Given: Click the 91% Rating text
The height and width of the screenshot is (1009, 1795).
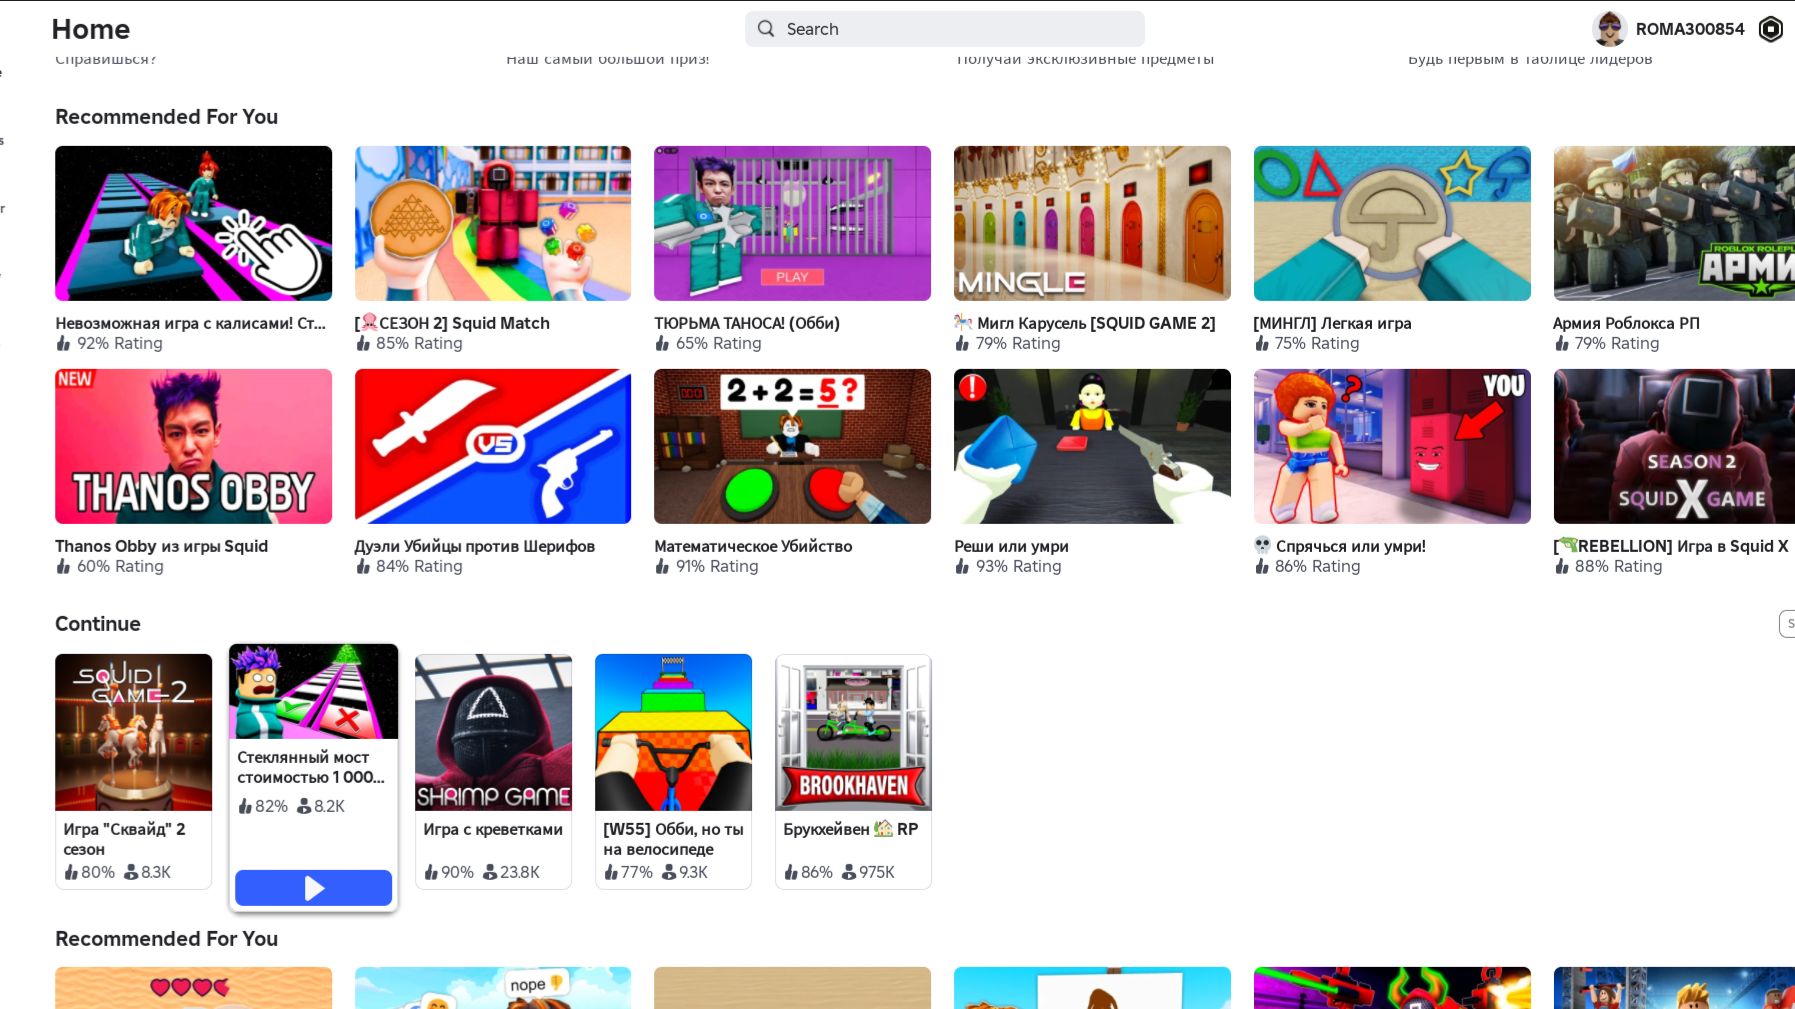Looking at the screenshot, I should point(717,566).
